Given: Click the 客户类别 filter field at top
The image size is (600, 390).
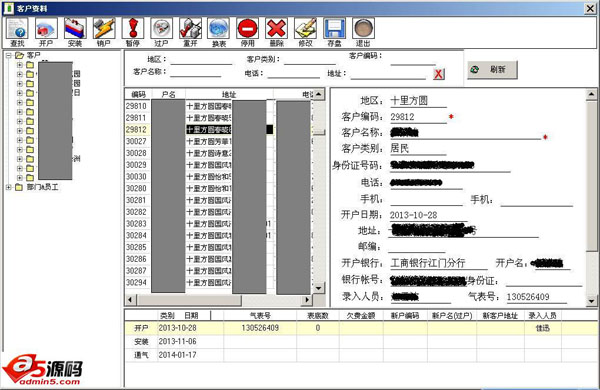Looking at the screenshot, I should [x=310, y=60].
